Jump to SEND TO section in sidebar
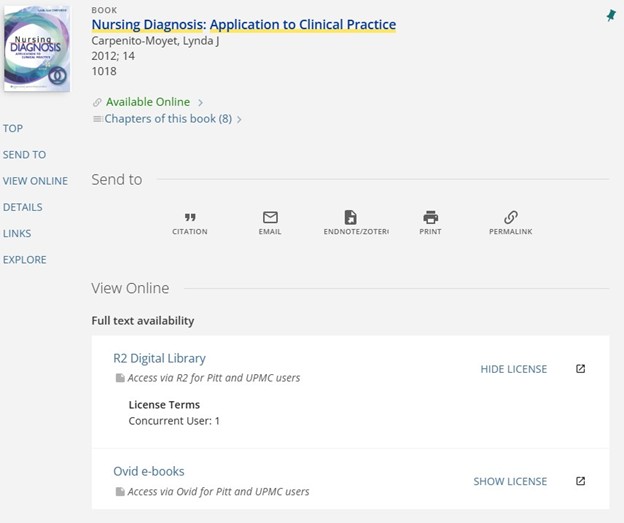 point(24,154)
